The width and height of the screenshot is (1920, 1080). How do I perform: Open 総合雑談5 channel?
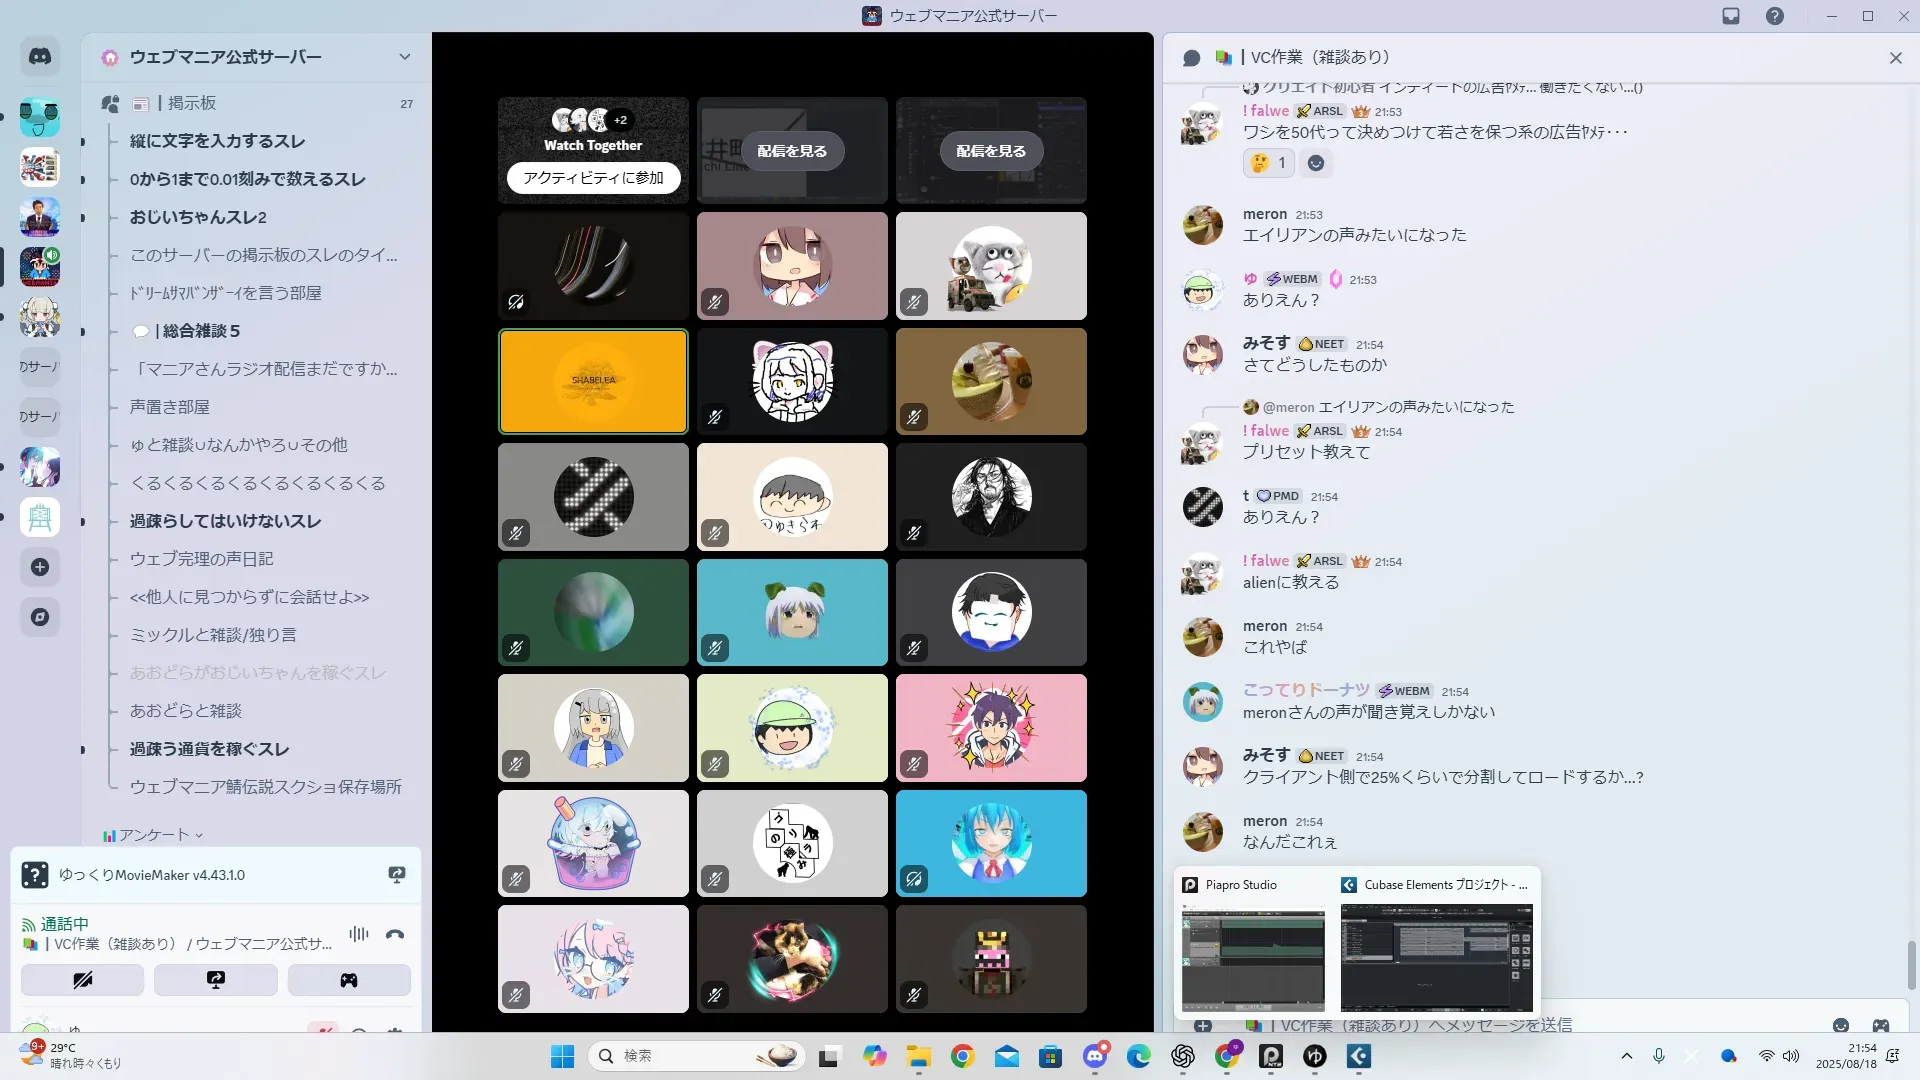coord(200,331)
